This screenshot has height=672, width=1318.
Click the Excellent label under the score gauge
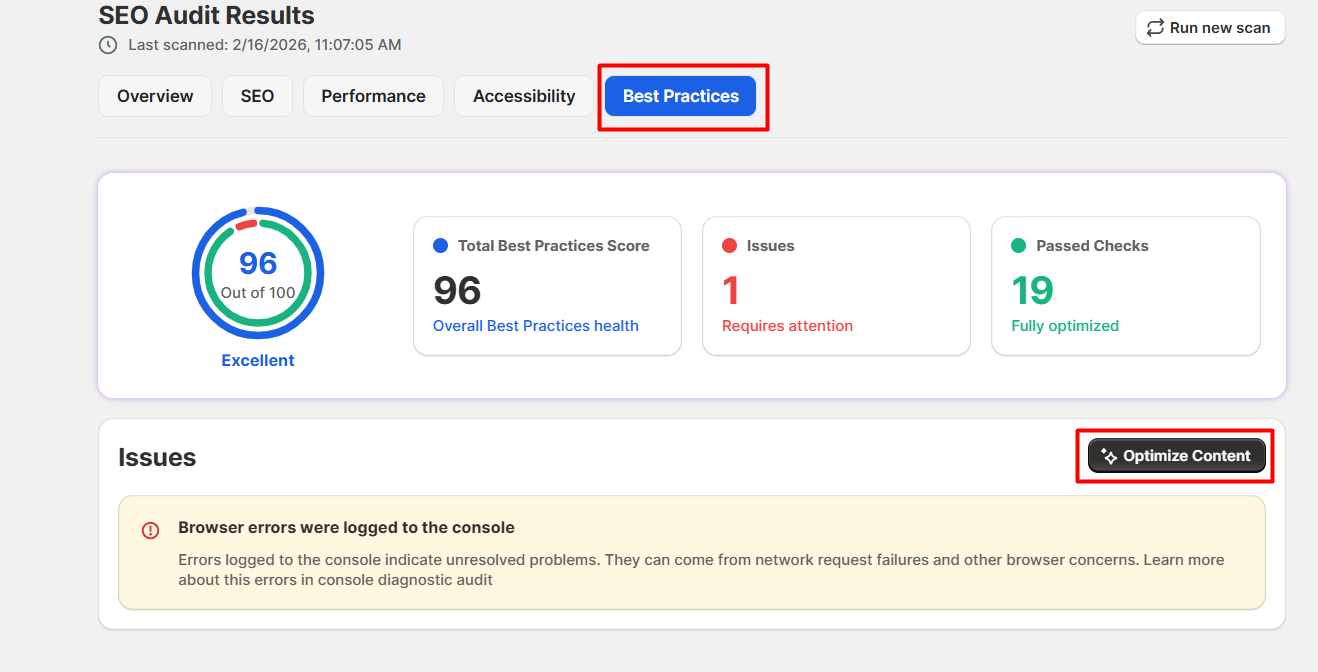(258, 361)
